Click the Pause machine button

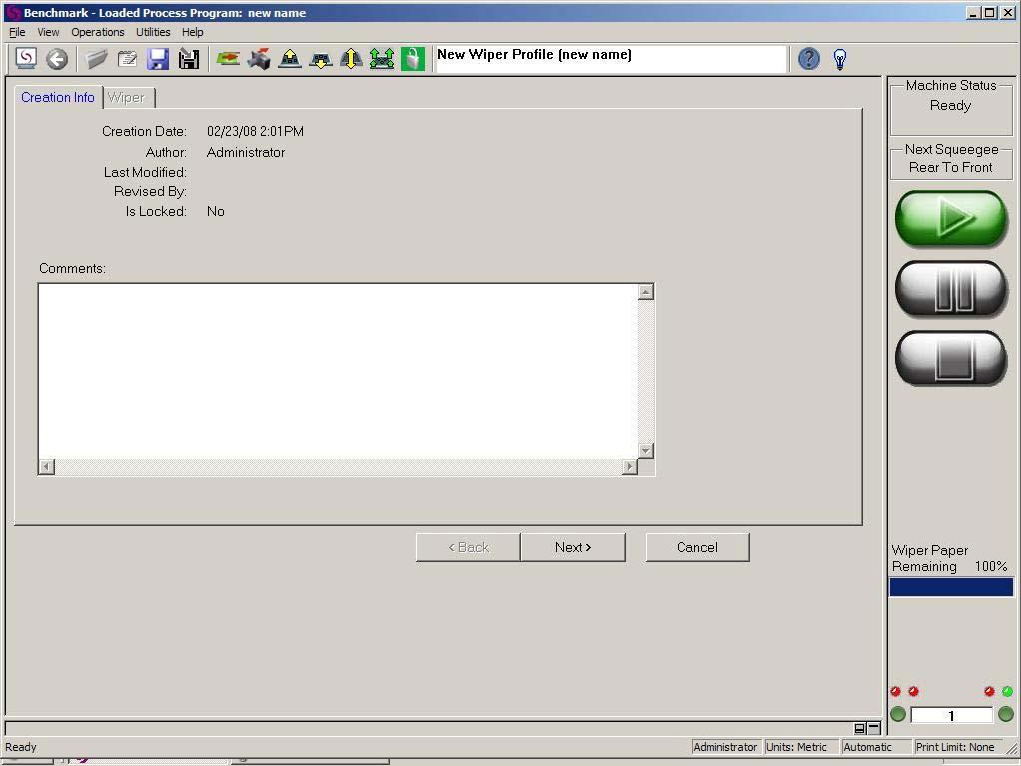point(951,289)
